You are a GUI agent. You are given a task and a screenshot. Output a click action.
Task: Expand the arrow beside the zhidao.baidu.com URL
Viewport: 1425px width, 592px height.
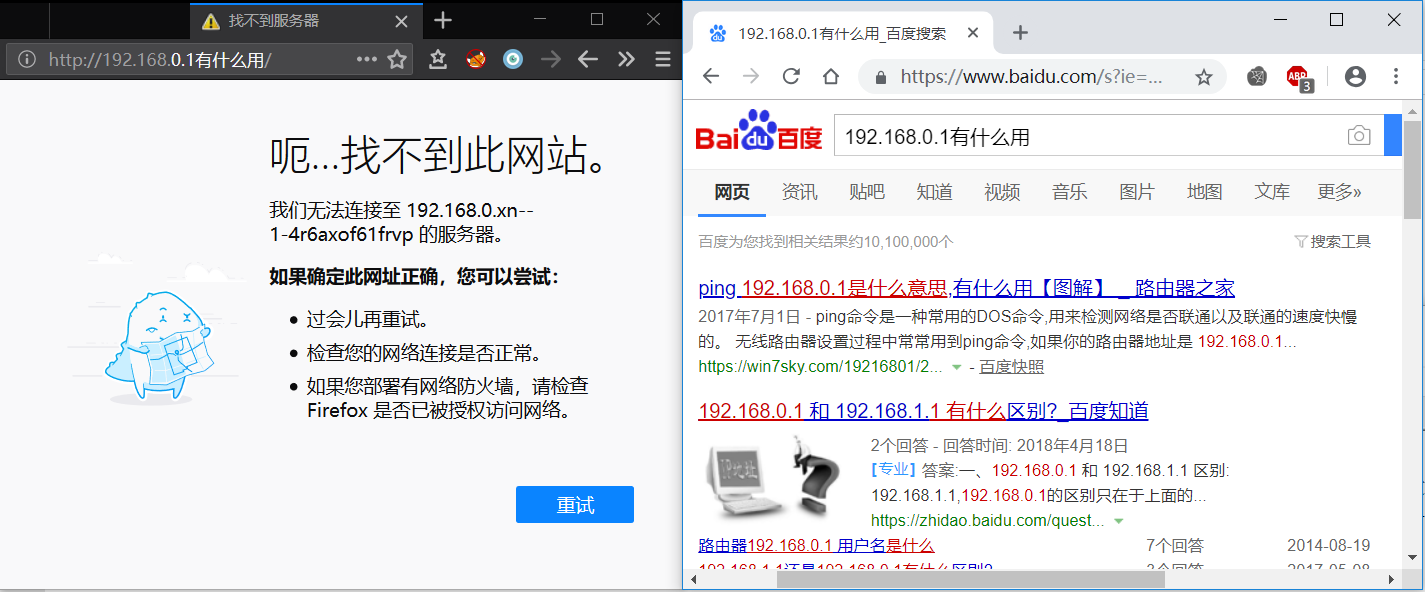(x=1119, y=521)
